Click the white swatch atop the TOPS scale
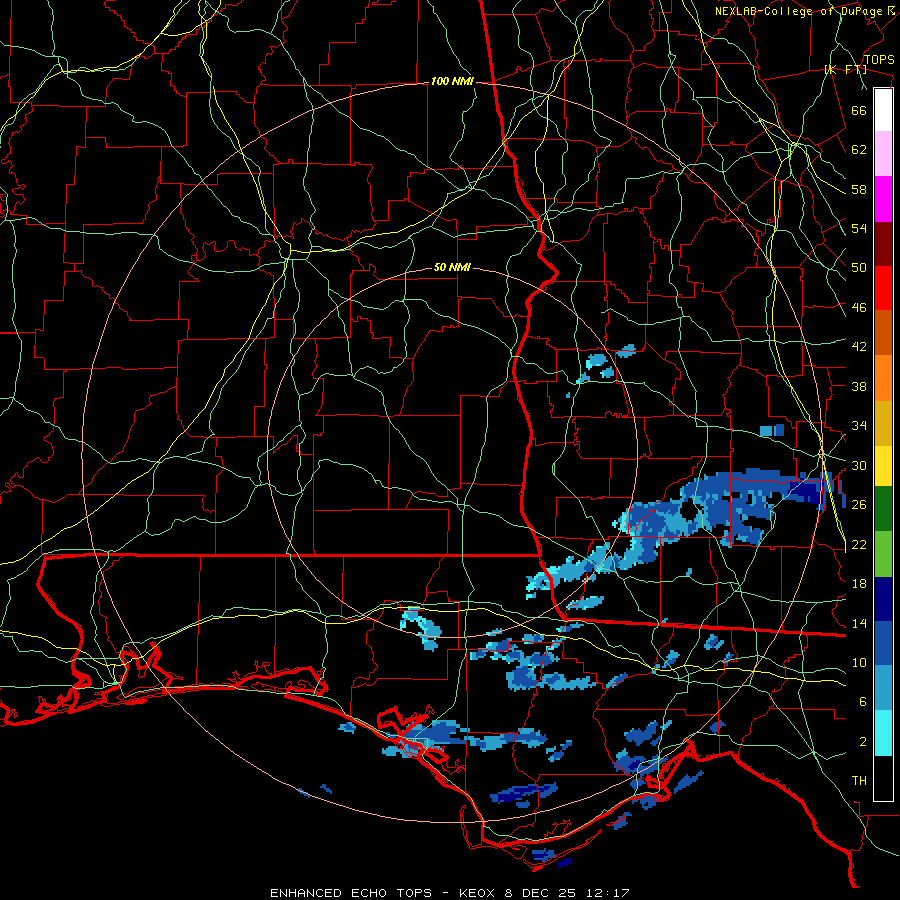This screenshot has width=900, height=900. pos(883,110)
